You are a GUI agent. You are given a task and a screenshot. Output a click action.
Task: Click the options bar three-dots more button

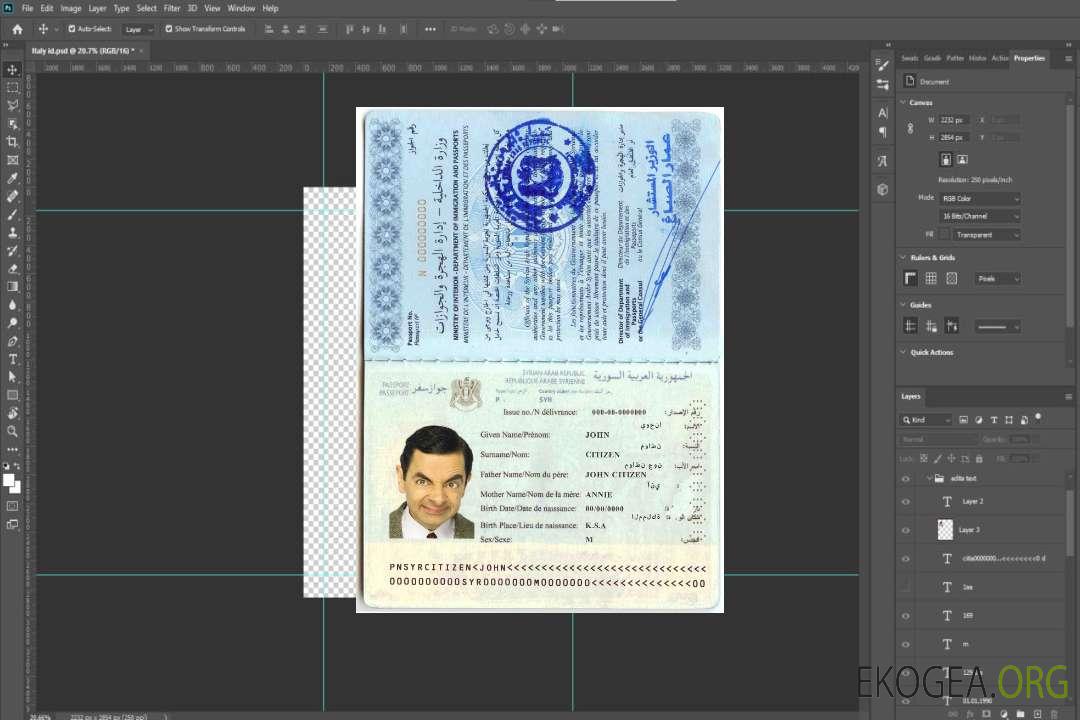[x=430, y=29]
